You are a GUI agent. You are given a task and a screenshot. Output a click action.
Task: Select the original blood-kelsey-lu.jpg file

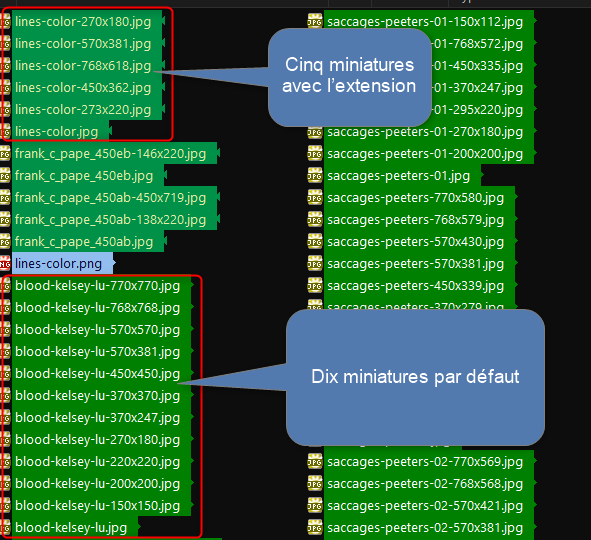pos(71,528)
